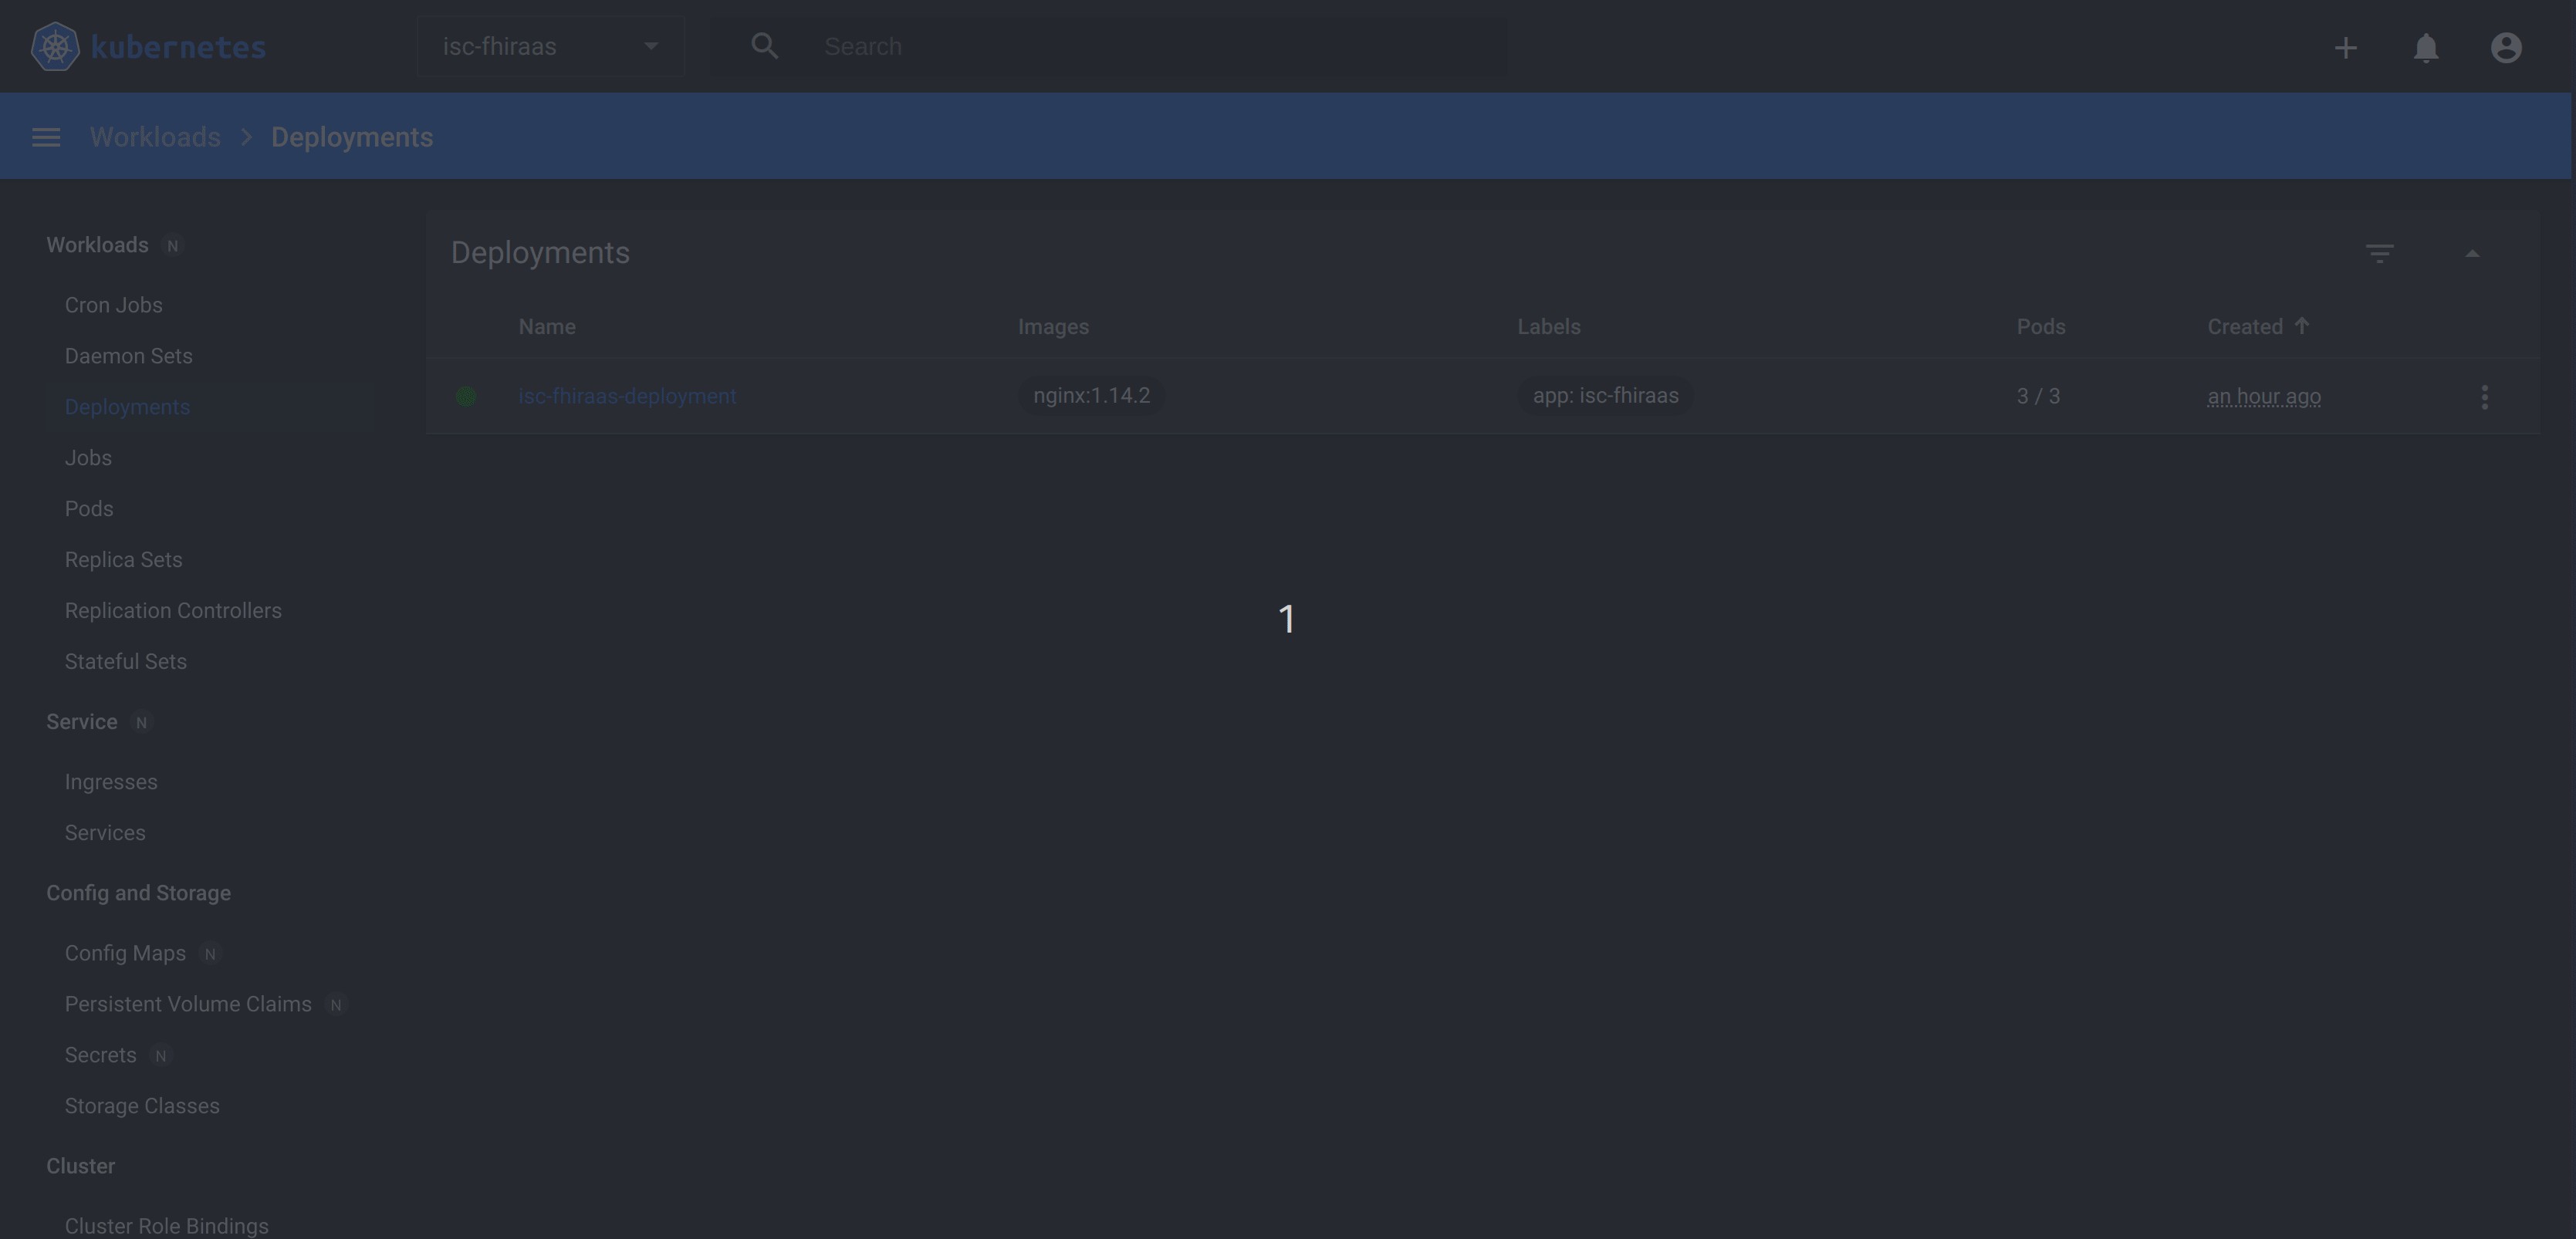Click the plus create-resource icon

point(2345,47)
